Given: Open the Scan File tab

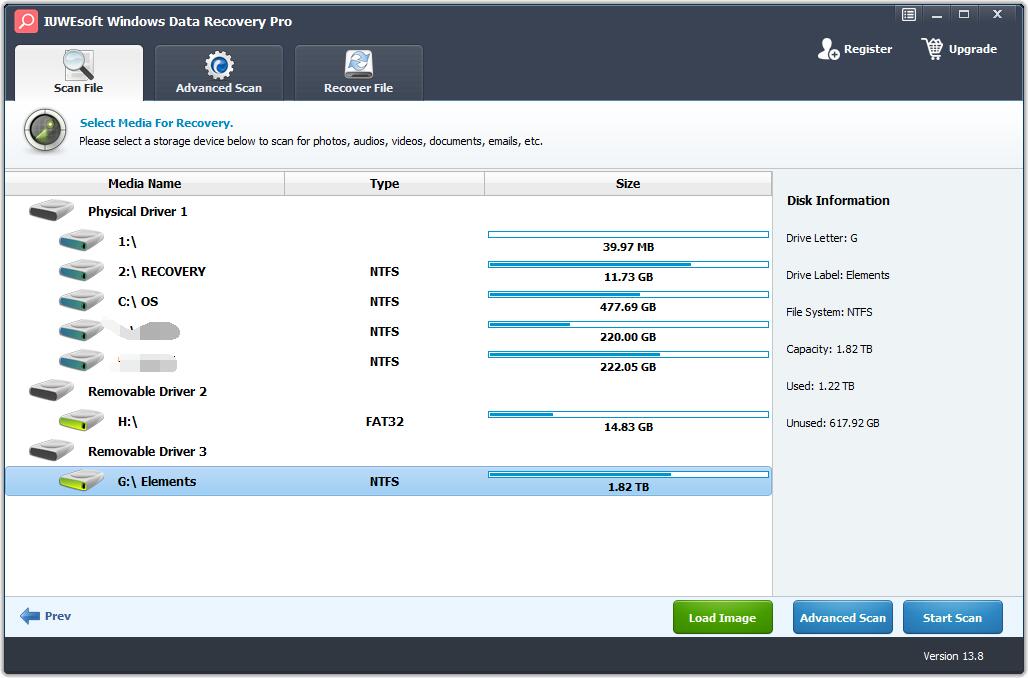Looking at the screenshot, I should pos(79,73).
